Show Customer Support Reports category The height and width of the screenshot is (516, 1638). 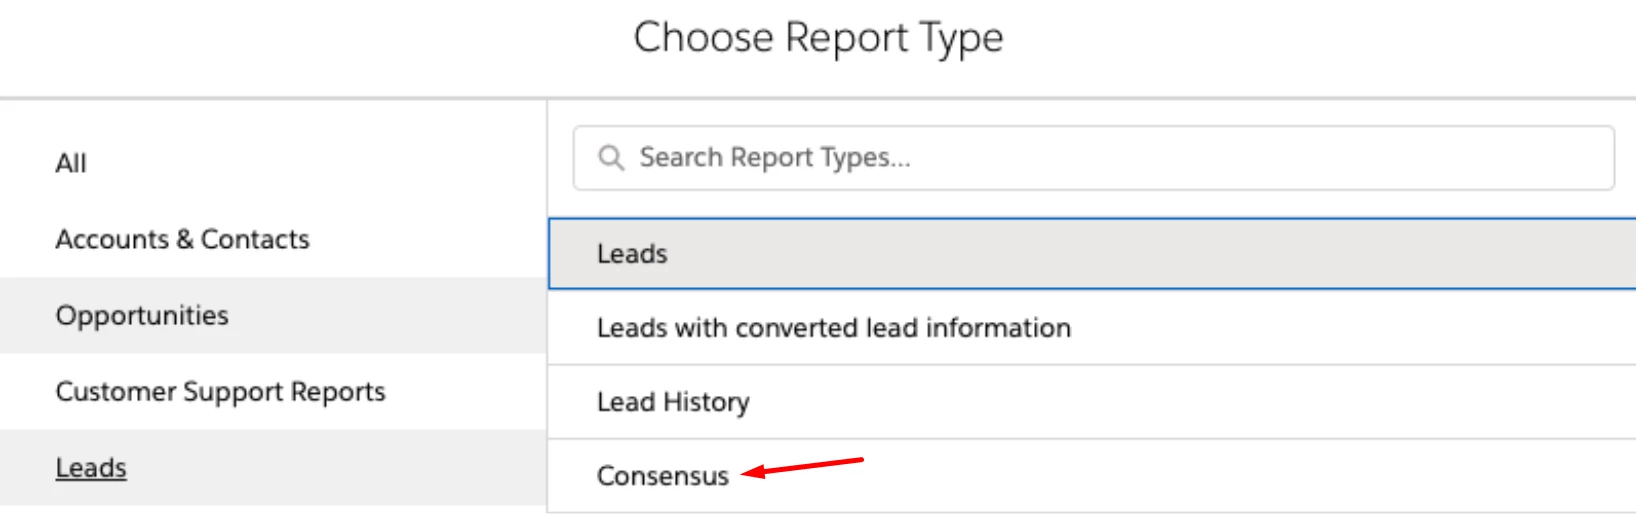(x=220, y=392)
